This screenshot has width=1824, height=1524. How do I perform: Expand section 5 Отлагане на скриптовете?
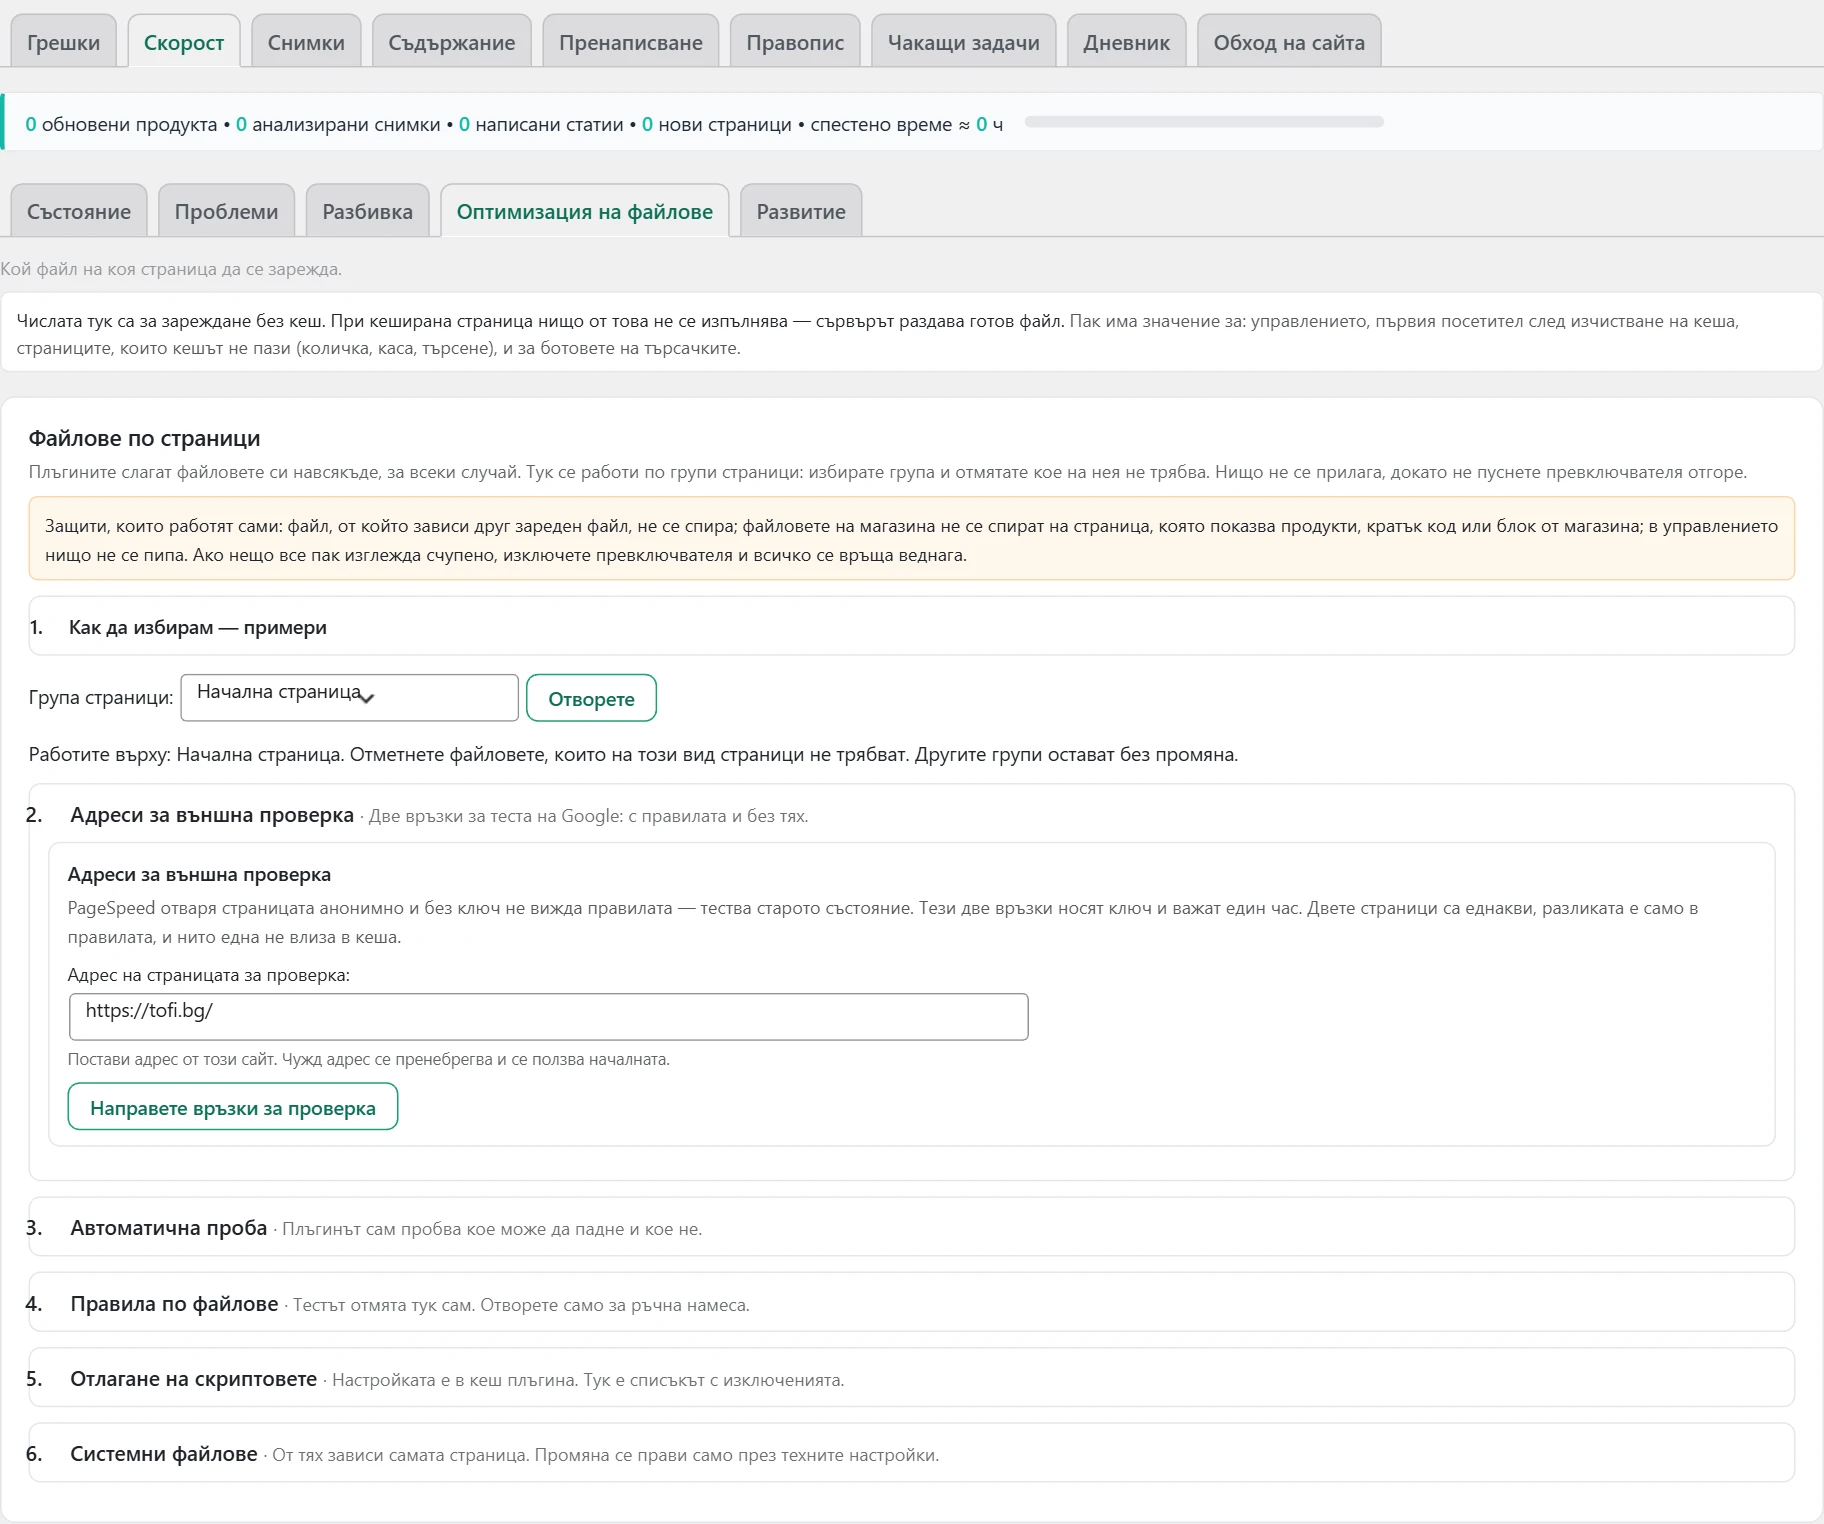pyautogui.click(x=911, y=1378)
